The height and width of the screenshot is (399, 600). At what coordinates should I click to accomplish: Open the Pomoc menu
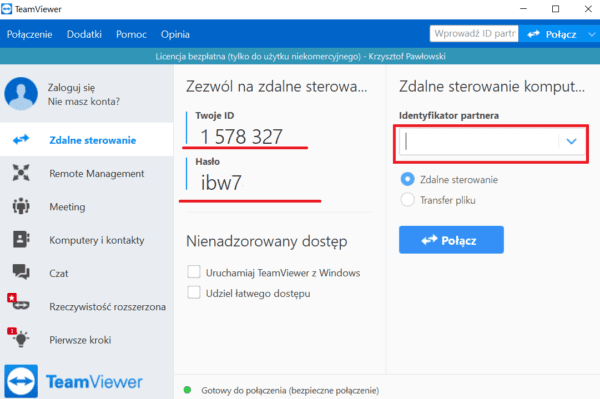[131, 34]
